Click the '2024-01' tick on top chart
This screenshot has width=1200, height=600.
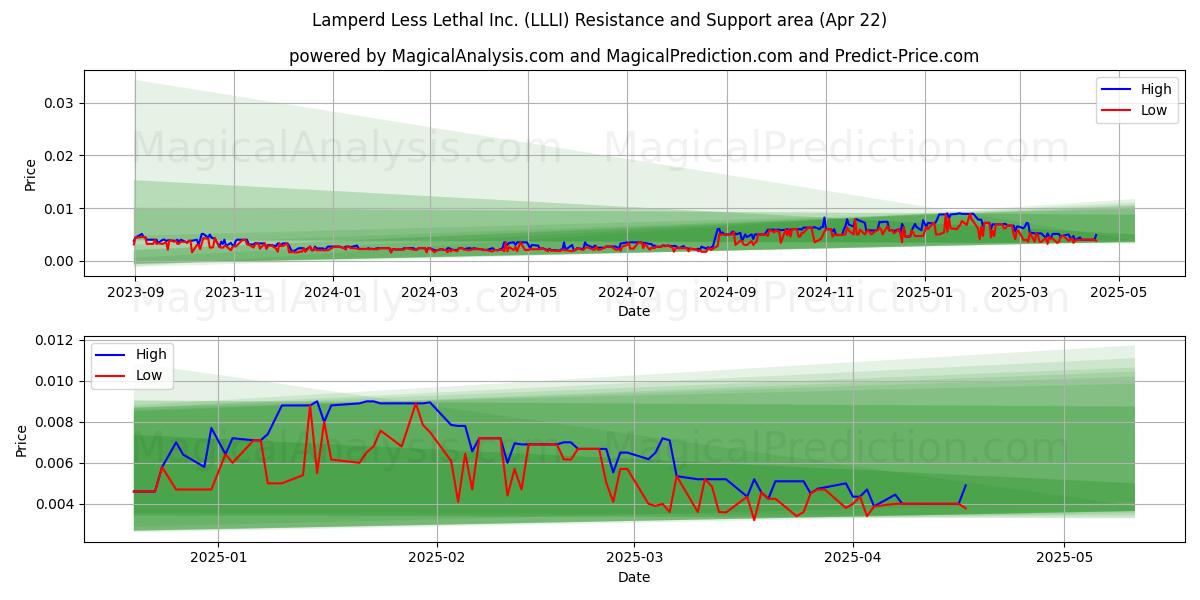[x=332, y=291]
